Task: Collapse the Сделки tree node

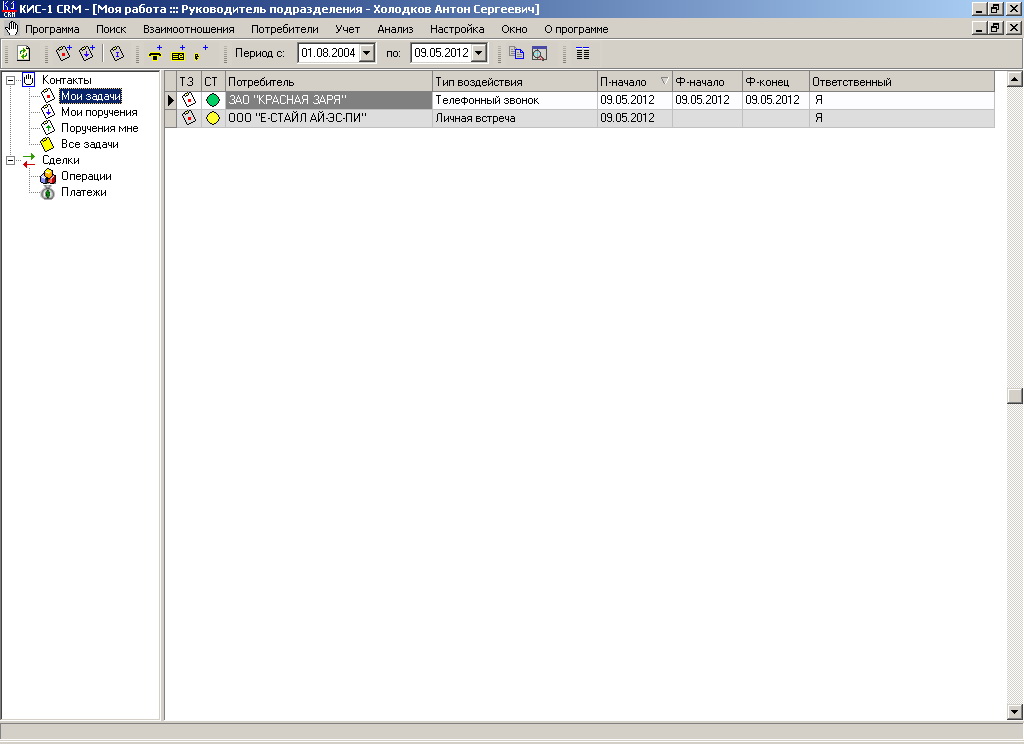Action: click(x=10, y=161)
